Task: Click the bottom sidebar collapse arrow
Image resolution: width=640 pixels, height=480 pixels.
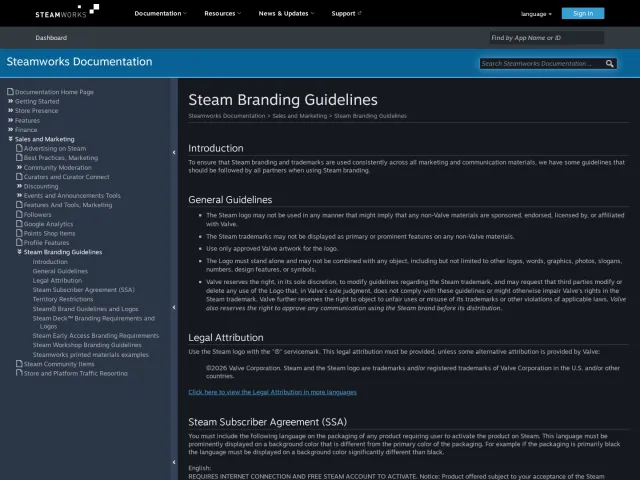Action: click(174, 462)
